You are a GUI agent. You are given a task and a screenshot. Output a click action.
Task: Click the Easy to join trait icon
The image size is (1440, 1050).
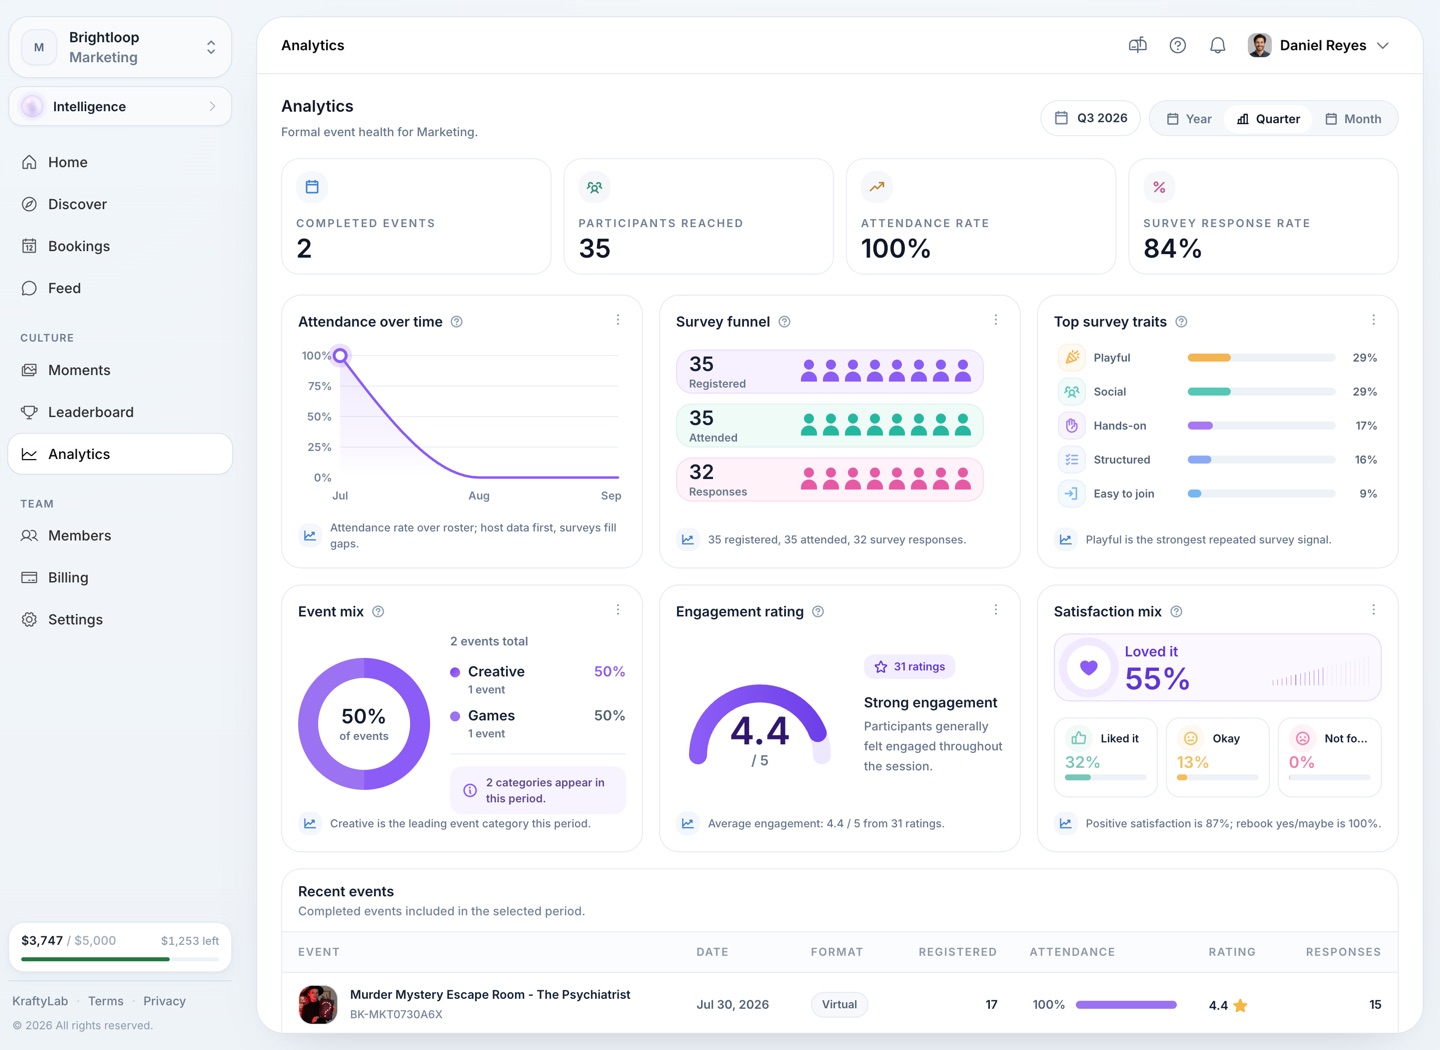(1072, 494)
